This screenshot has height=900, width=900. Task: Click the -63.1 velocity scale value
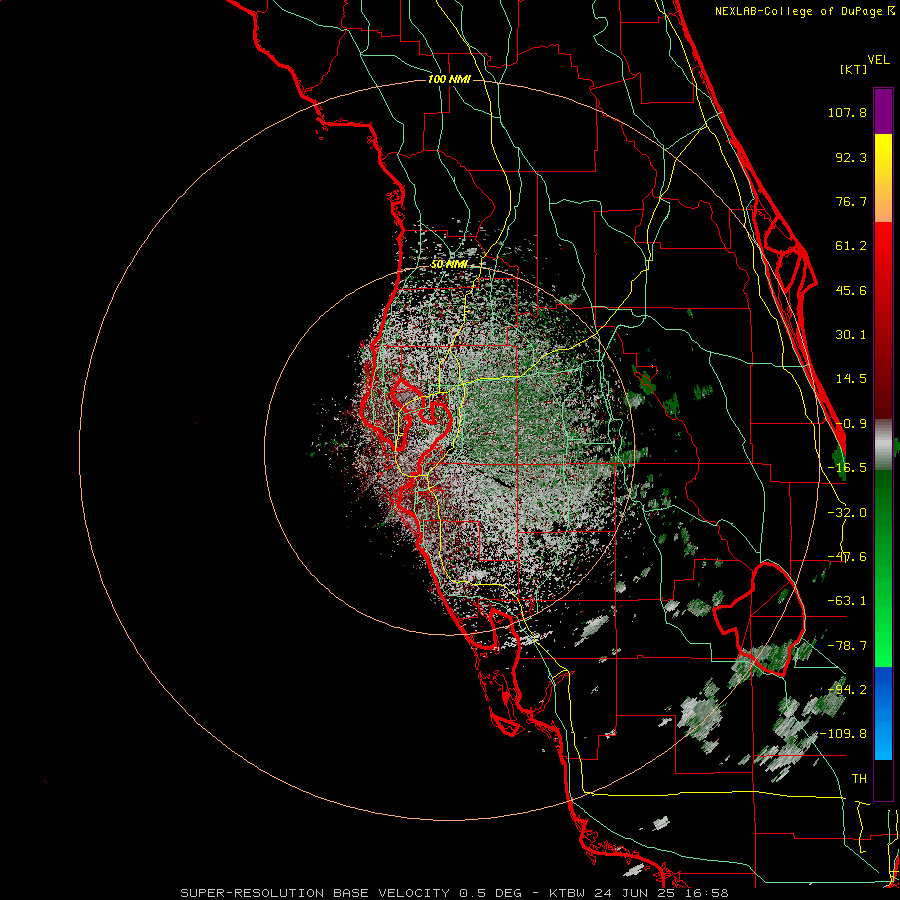coord(847,601)
